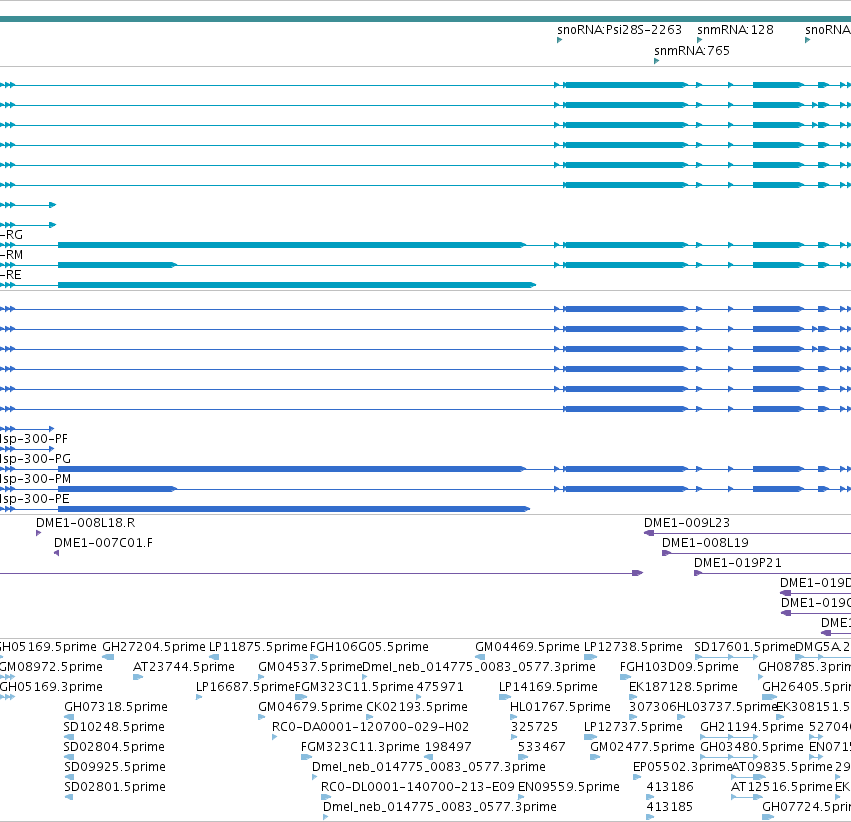
Task: Select the LP14169.5prime EST label
Action: [548, 687]
